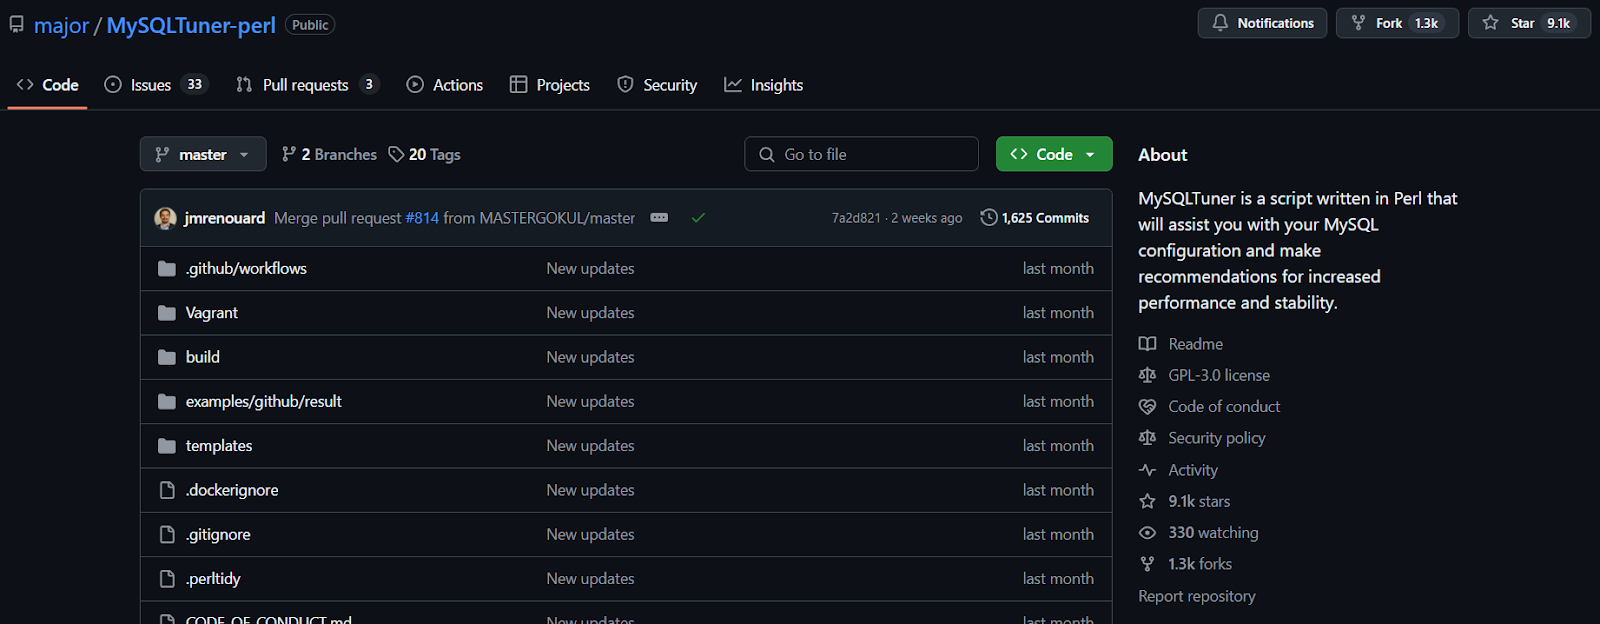1600x624 pixels.
Task: View the 2 Branches list
Action: pyautogui.click(x=330, y=155)
